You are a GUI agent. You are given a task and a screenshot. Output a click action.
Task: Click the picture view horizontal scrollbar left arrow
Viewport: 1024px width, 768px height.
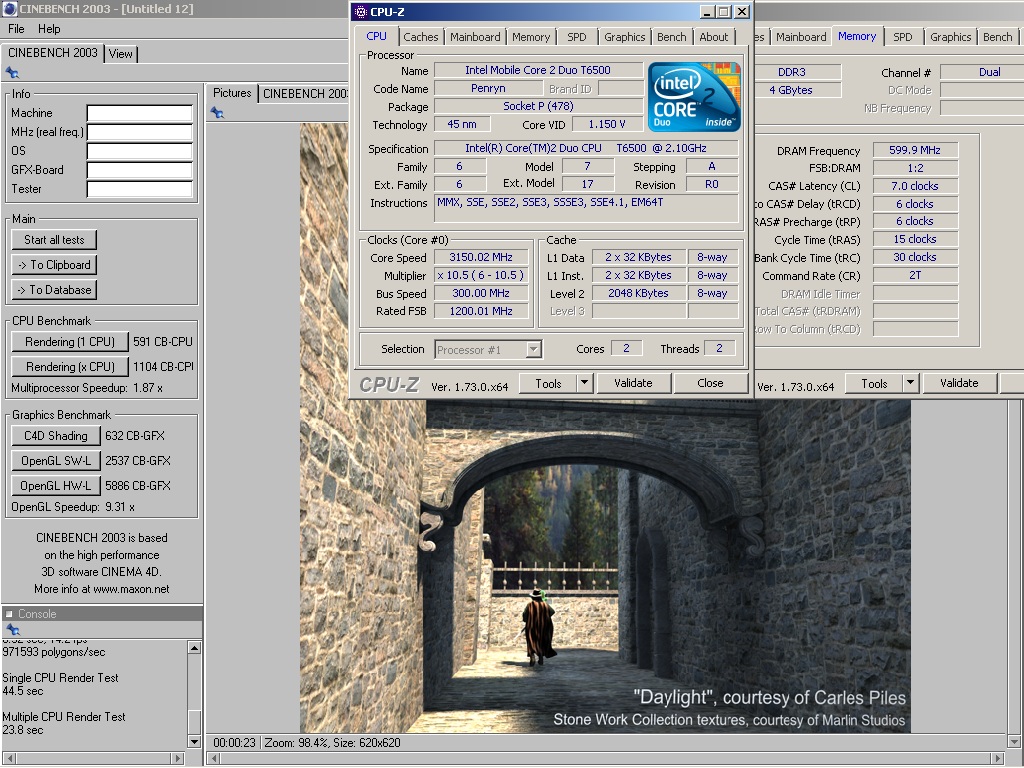pyautogui.click(x=214, y=758)
